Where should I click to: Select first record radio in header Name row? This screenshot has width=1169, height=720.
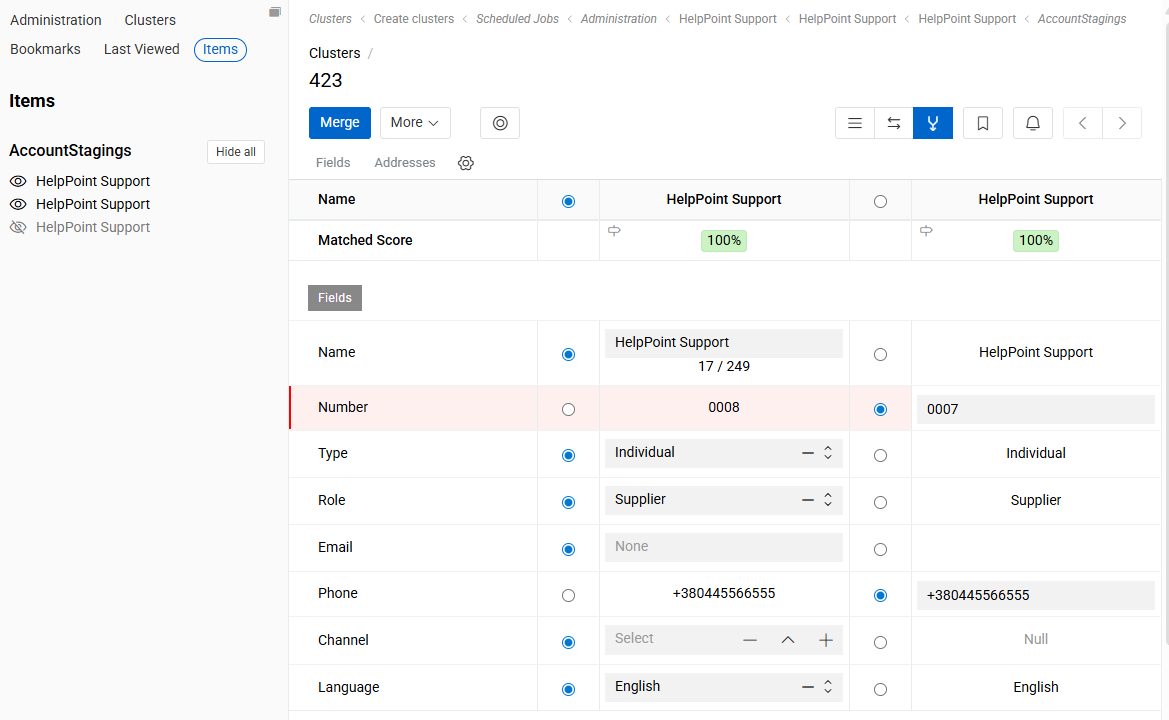pyautogui.click(x=568, y=201)
